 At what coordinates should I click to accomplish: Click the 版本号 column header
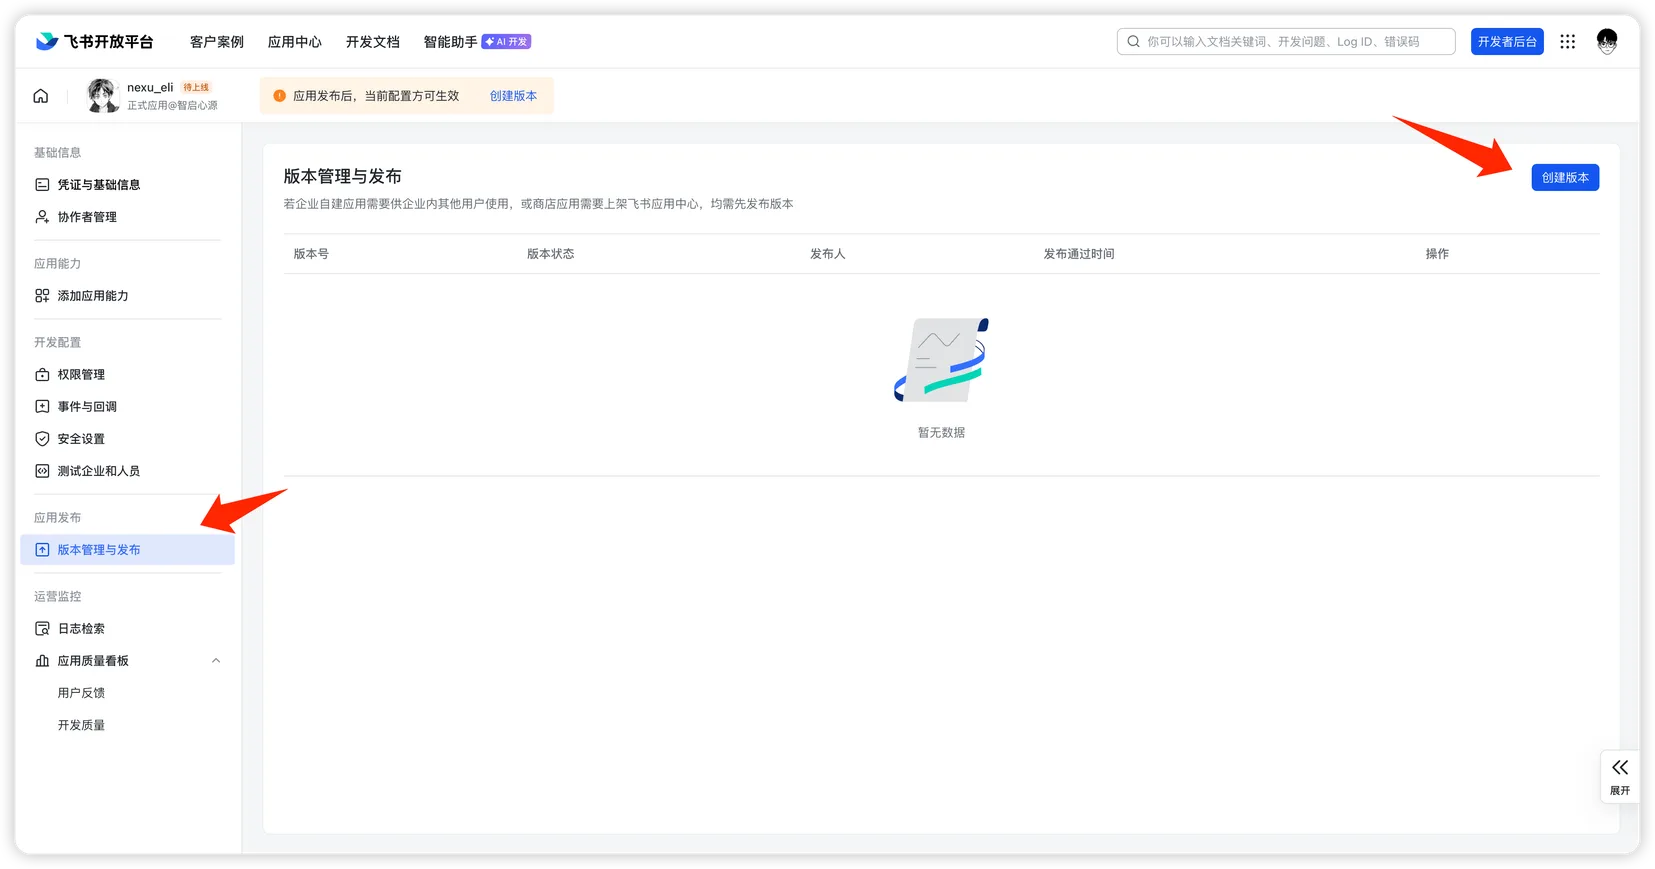[x=311, y=254]
